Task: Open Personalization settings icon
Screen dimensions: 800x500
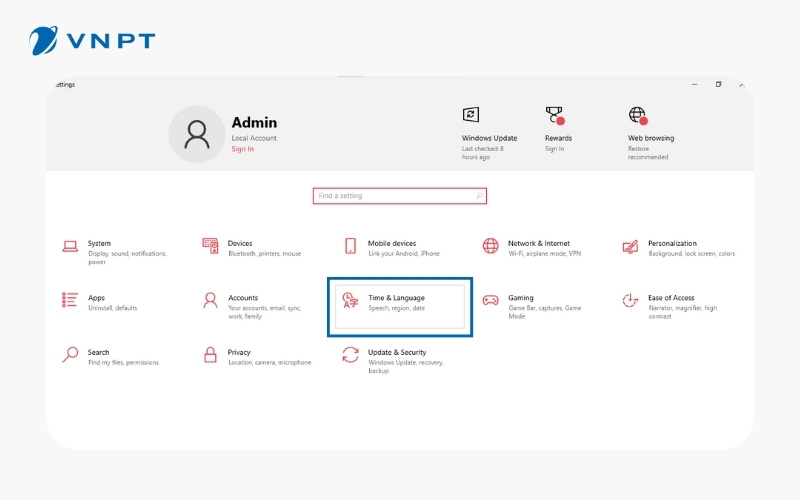Action: point(630,246)
